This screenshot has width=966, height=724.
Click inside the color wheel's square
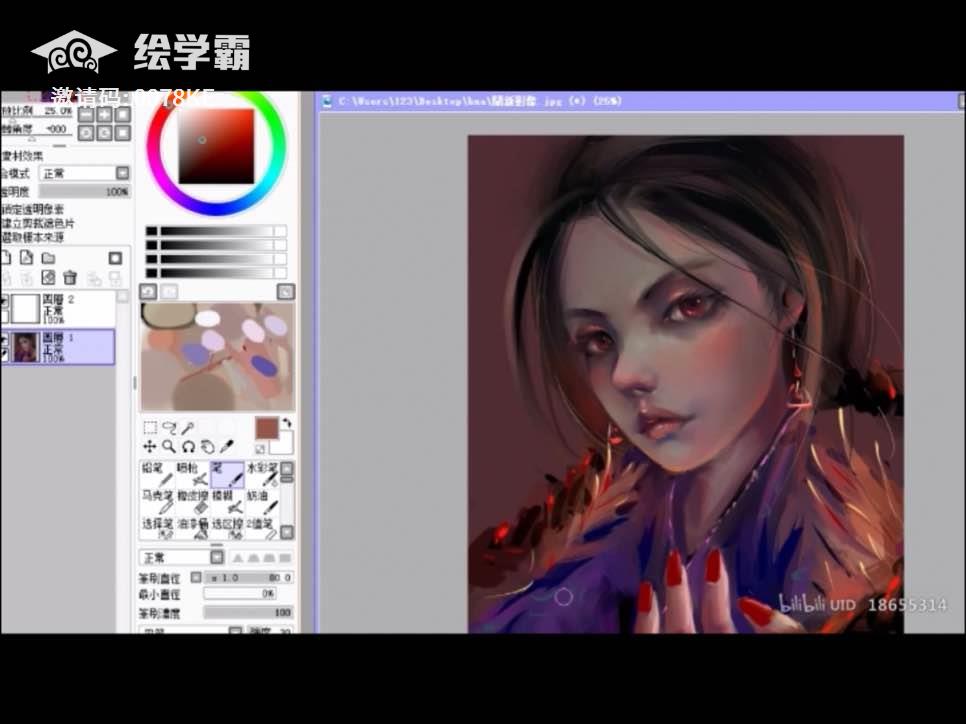pyautogui.click(x=216, y=146)
